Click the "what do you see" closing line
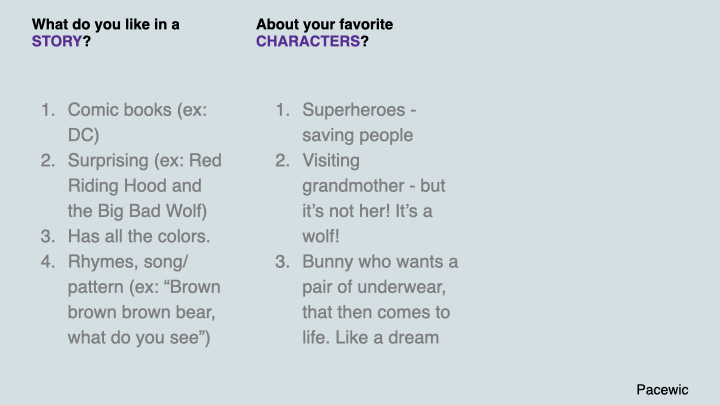This screenshot has height=405, width=720. (139, 337)
